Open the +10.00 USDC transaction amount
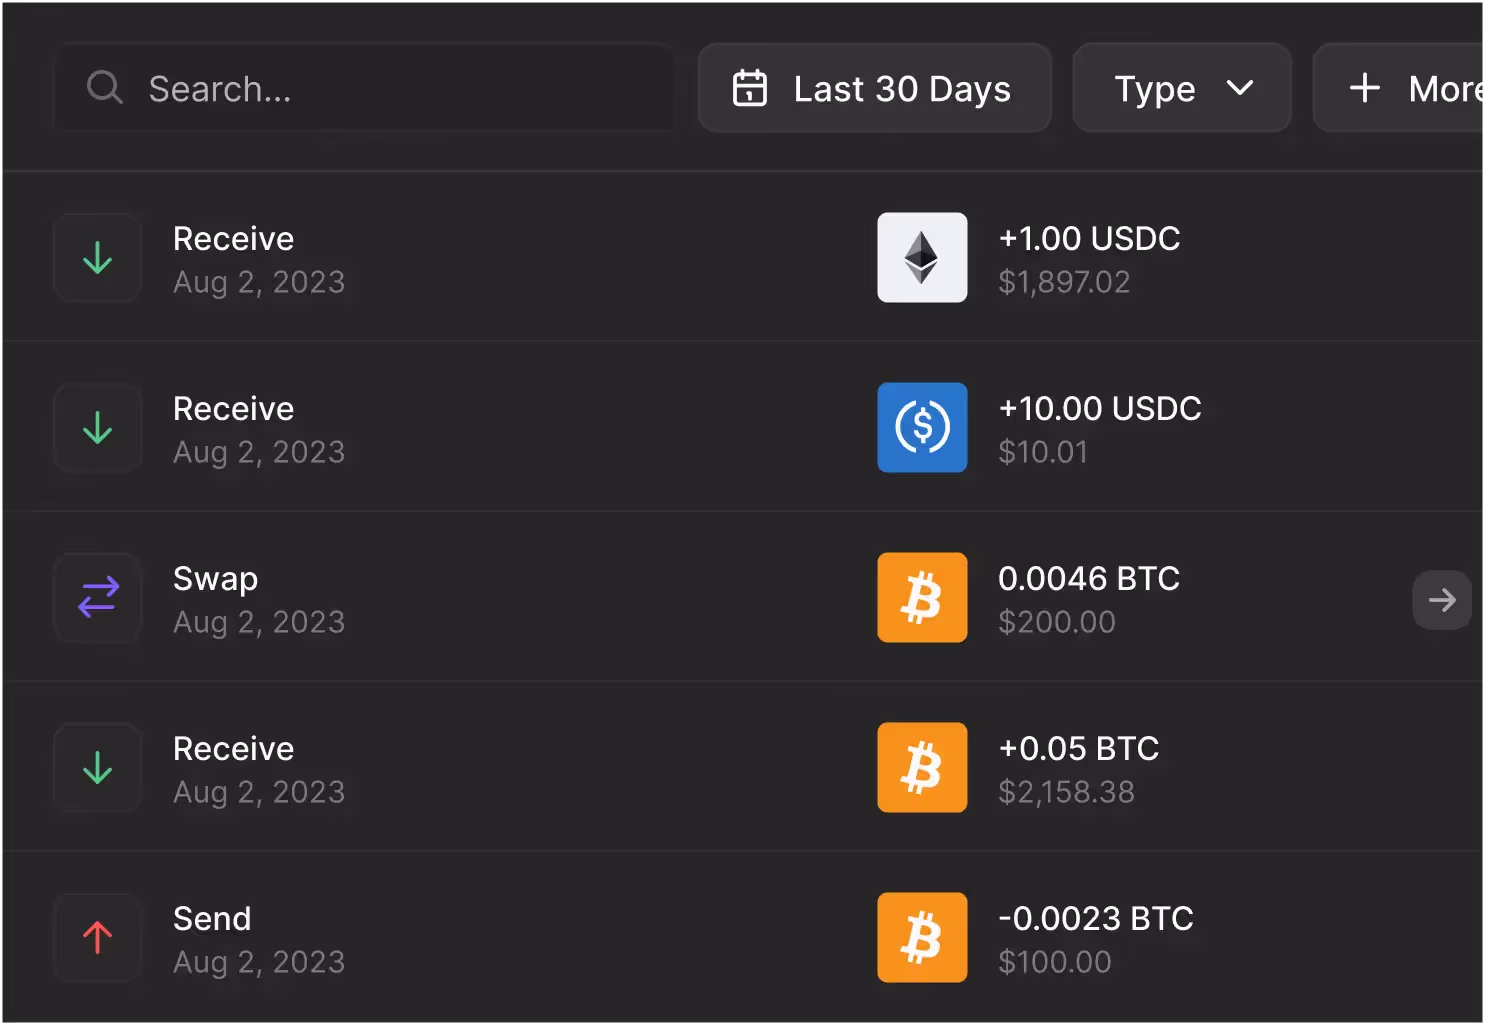This screenshot has height=1025, width=1485. (1099, 409)
